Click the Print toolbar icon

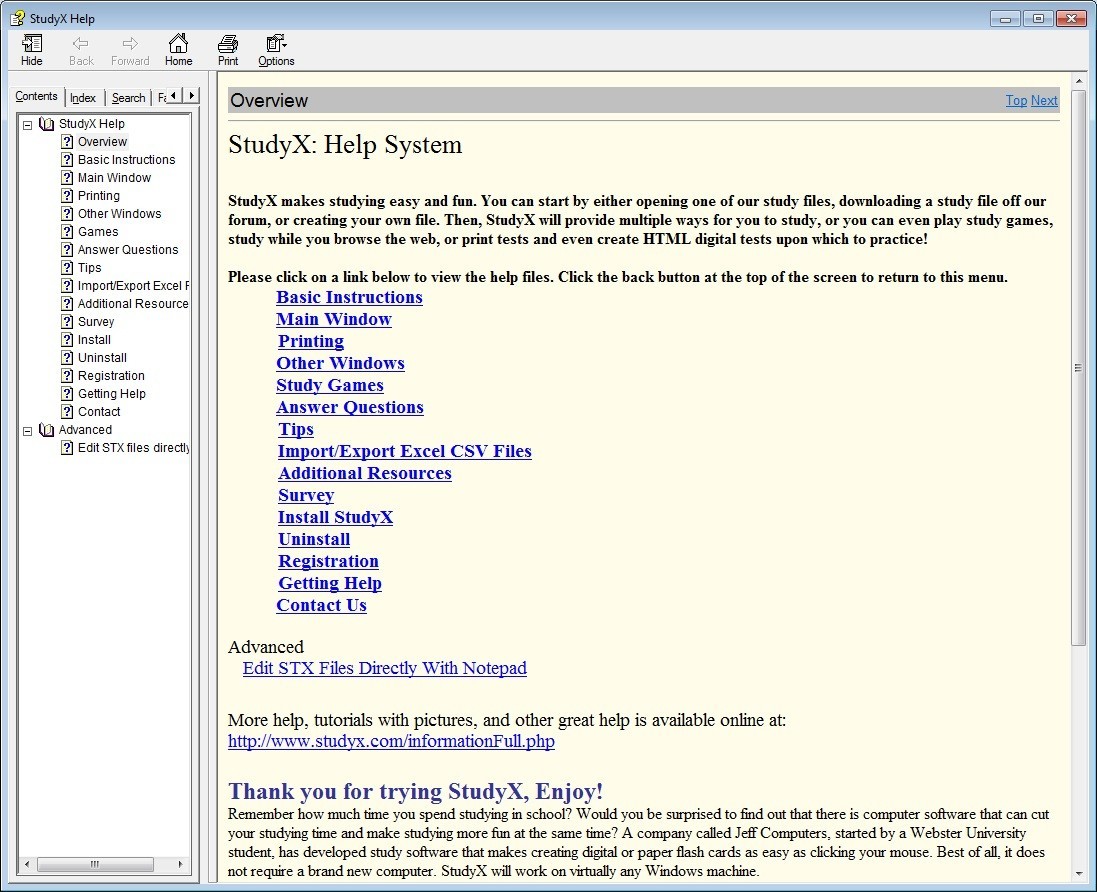tap(228, 44)
